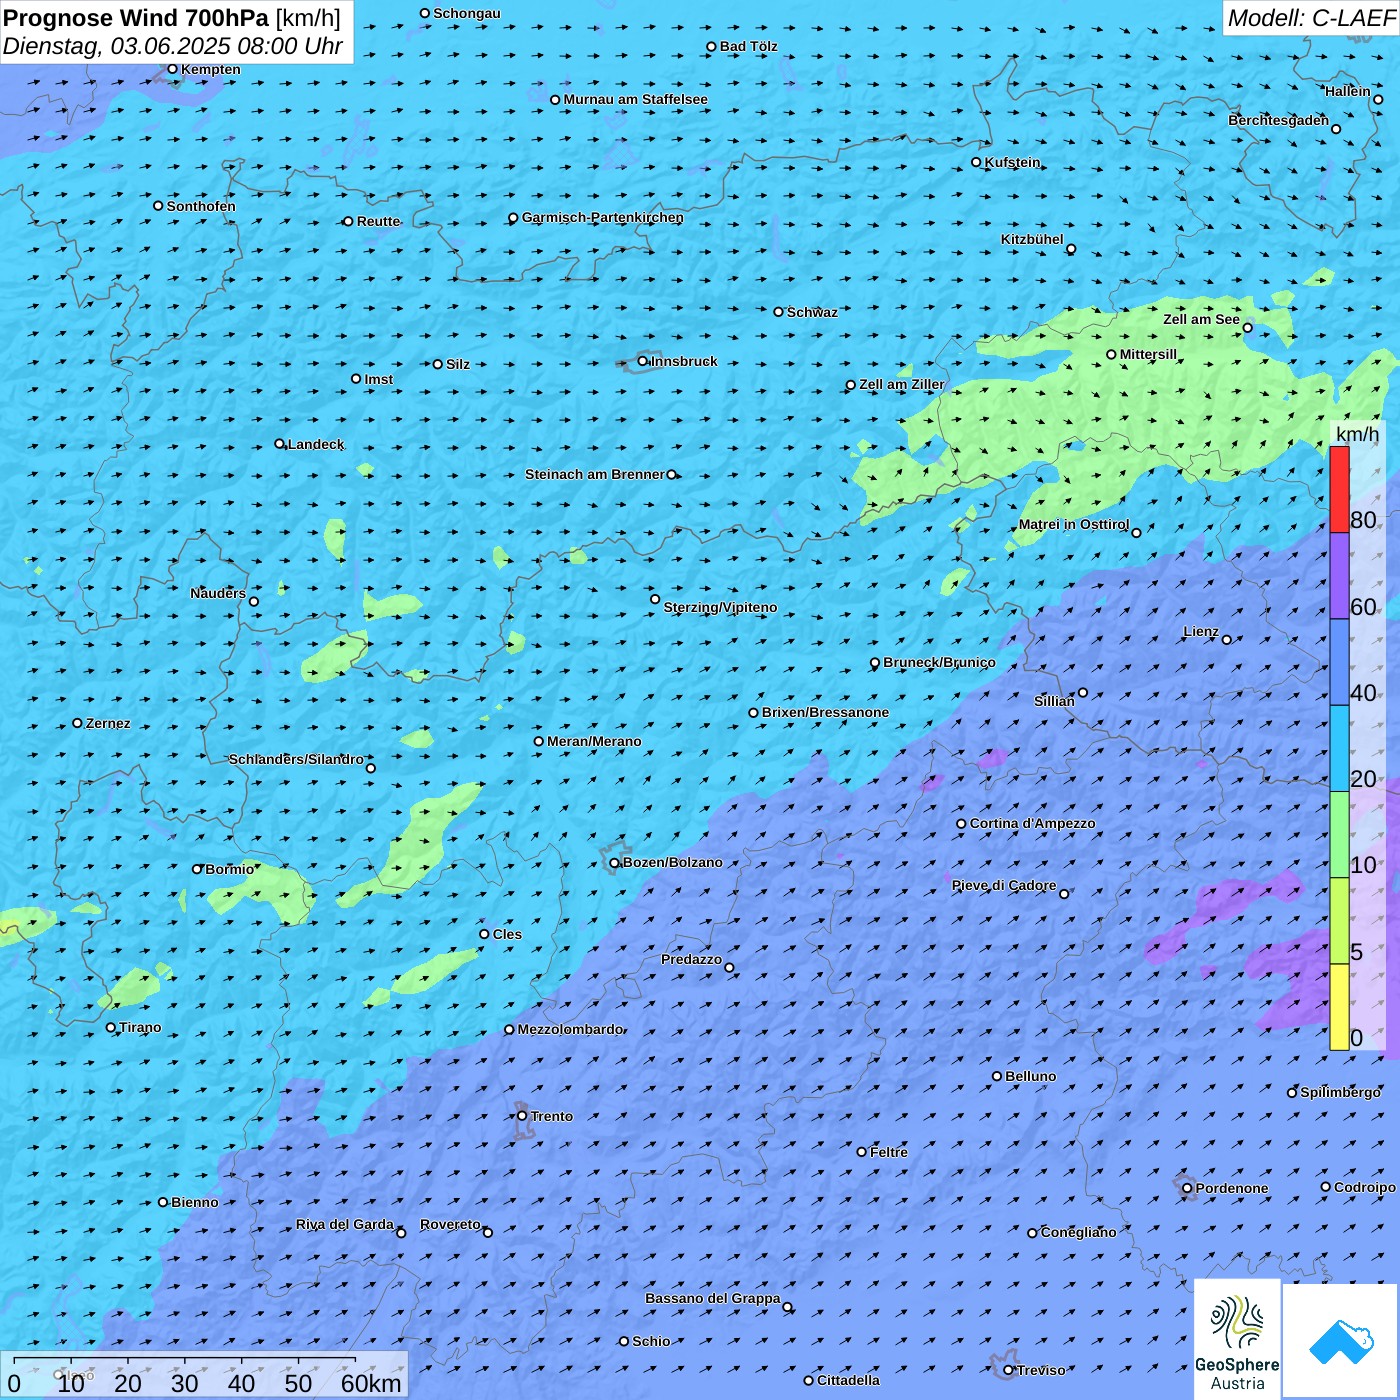Click the 'Nauders' town label
This screenshot has width=1400, height=1400.
tap(218, 593)
